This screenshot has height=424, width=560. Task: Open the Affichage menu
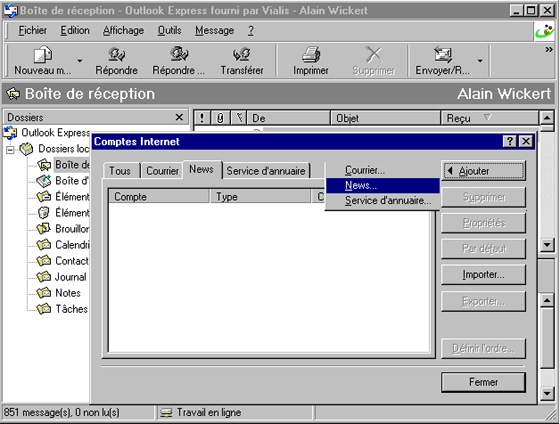pos(124,31)
